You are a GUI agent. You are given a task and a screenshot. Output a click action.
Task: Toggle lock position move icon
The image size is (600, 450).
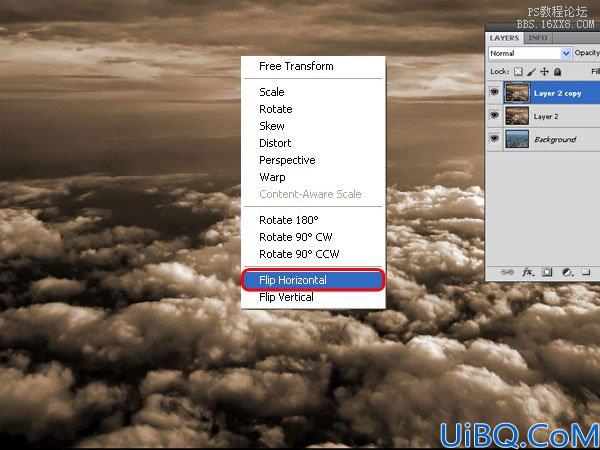coord(545,72)
